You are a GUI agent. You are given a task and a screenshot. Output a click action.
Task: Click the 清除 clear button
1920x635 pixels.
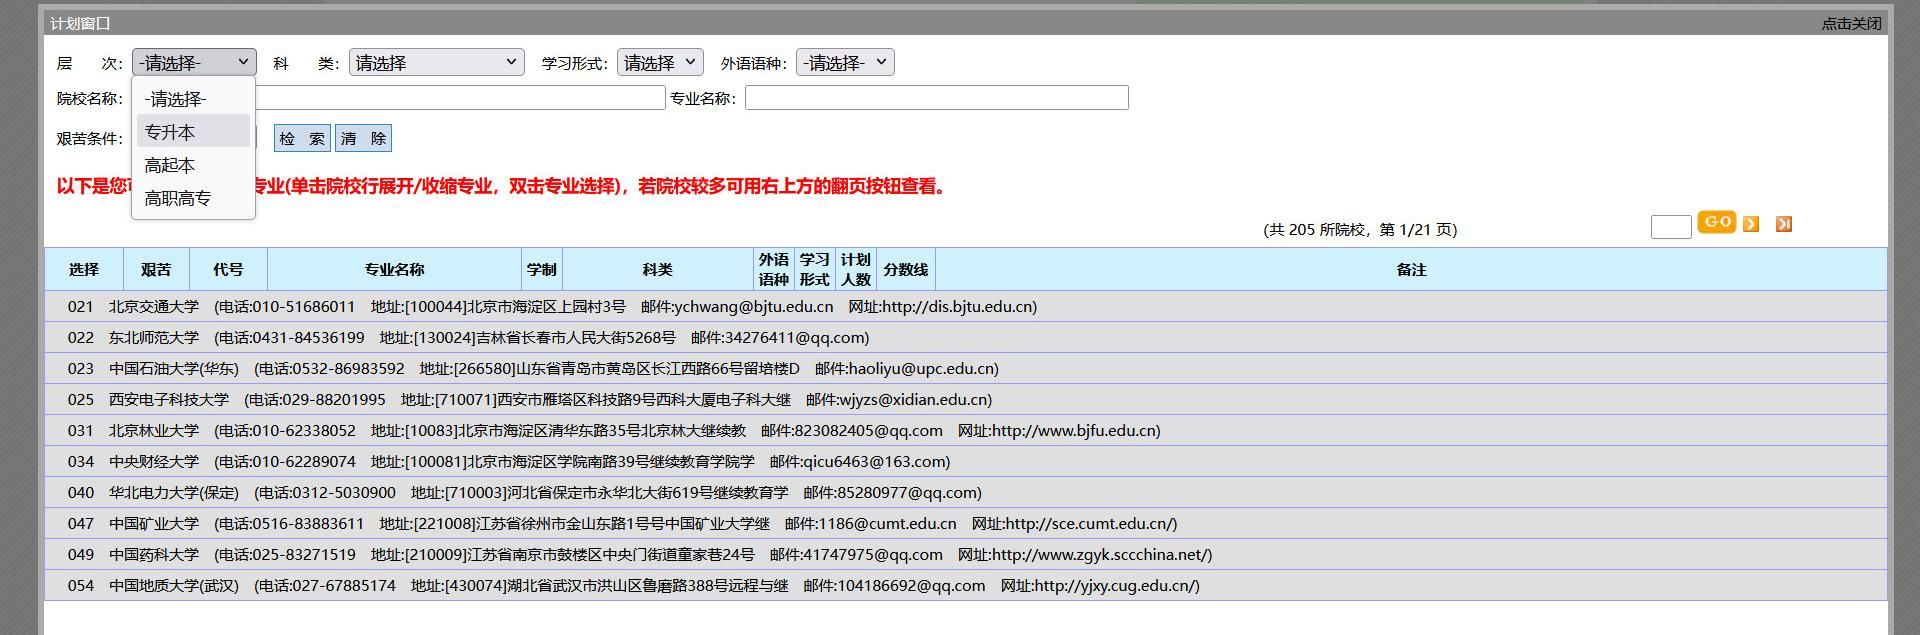(x=363, y=138)
